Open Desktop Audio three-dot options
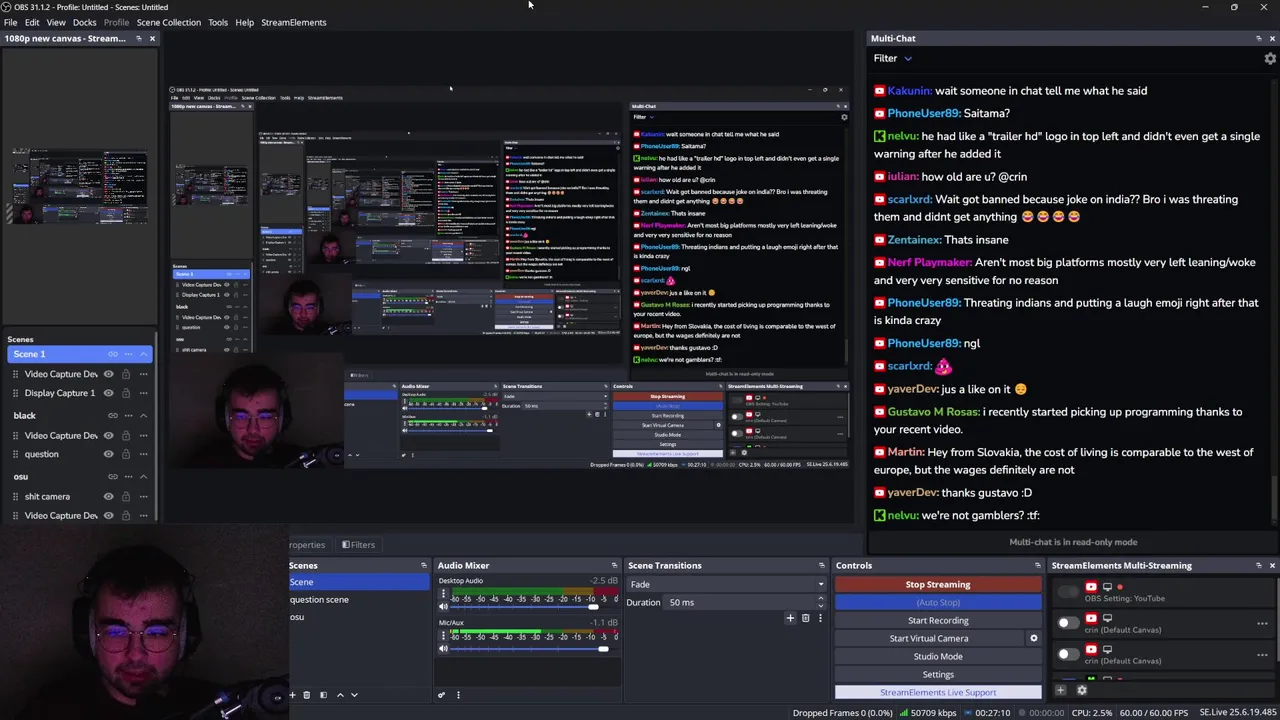This screenshot has height=720, width=1280. tap(443, 594)
